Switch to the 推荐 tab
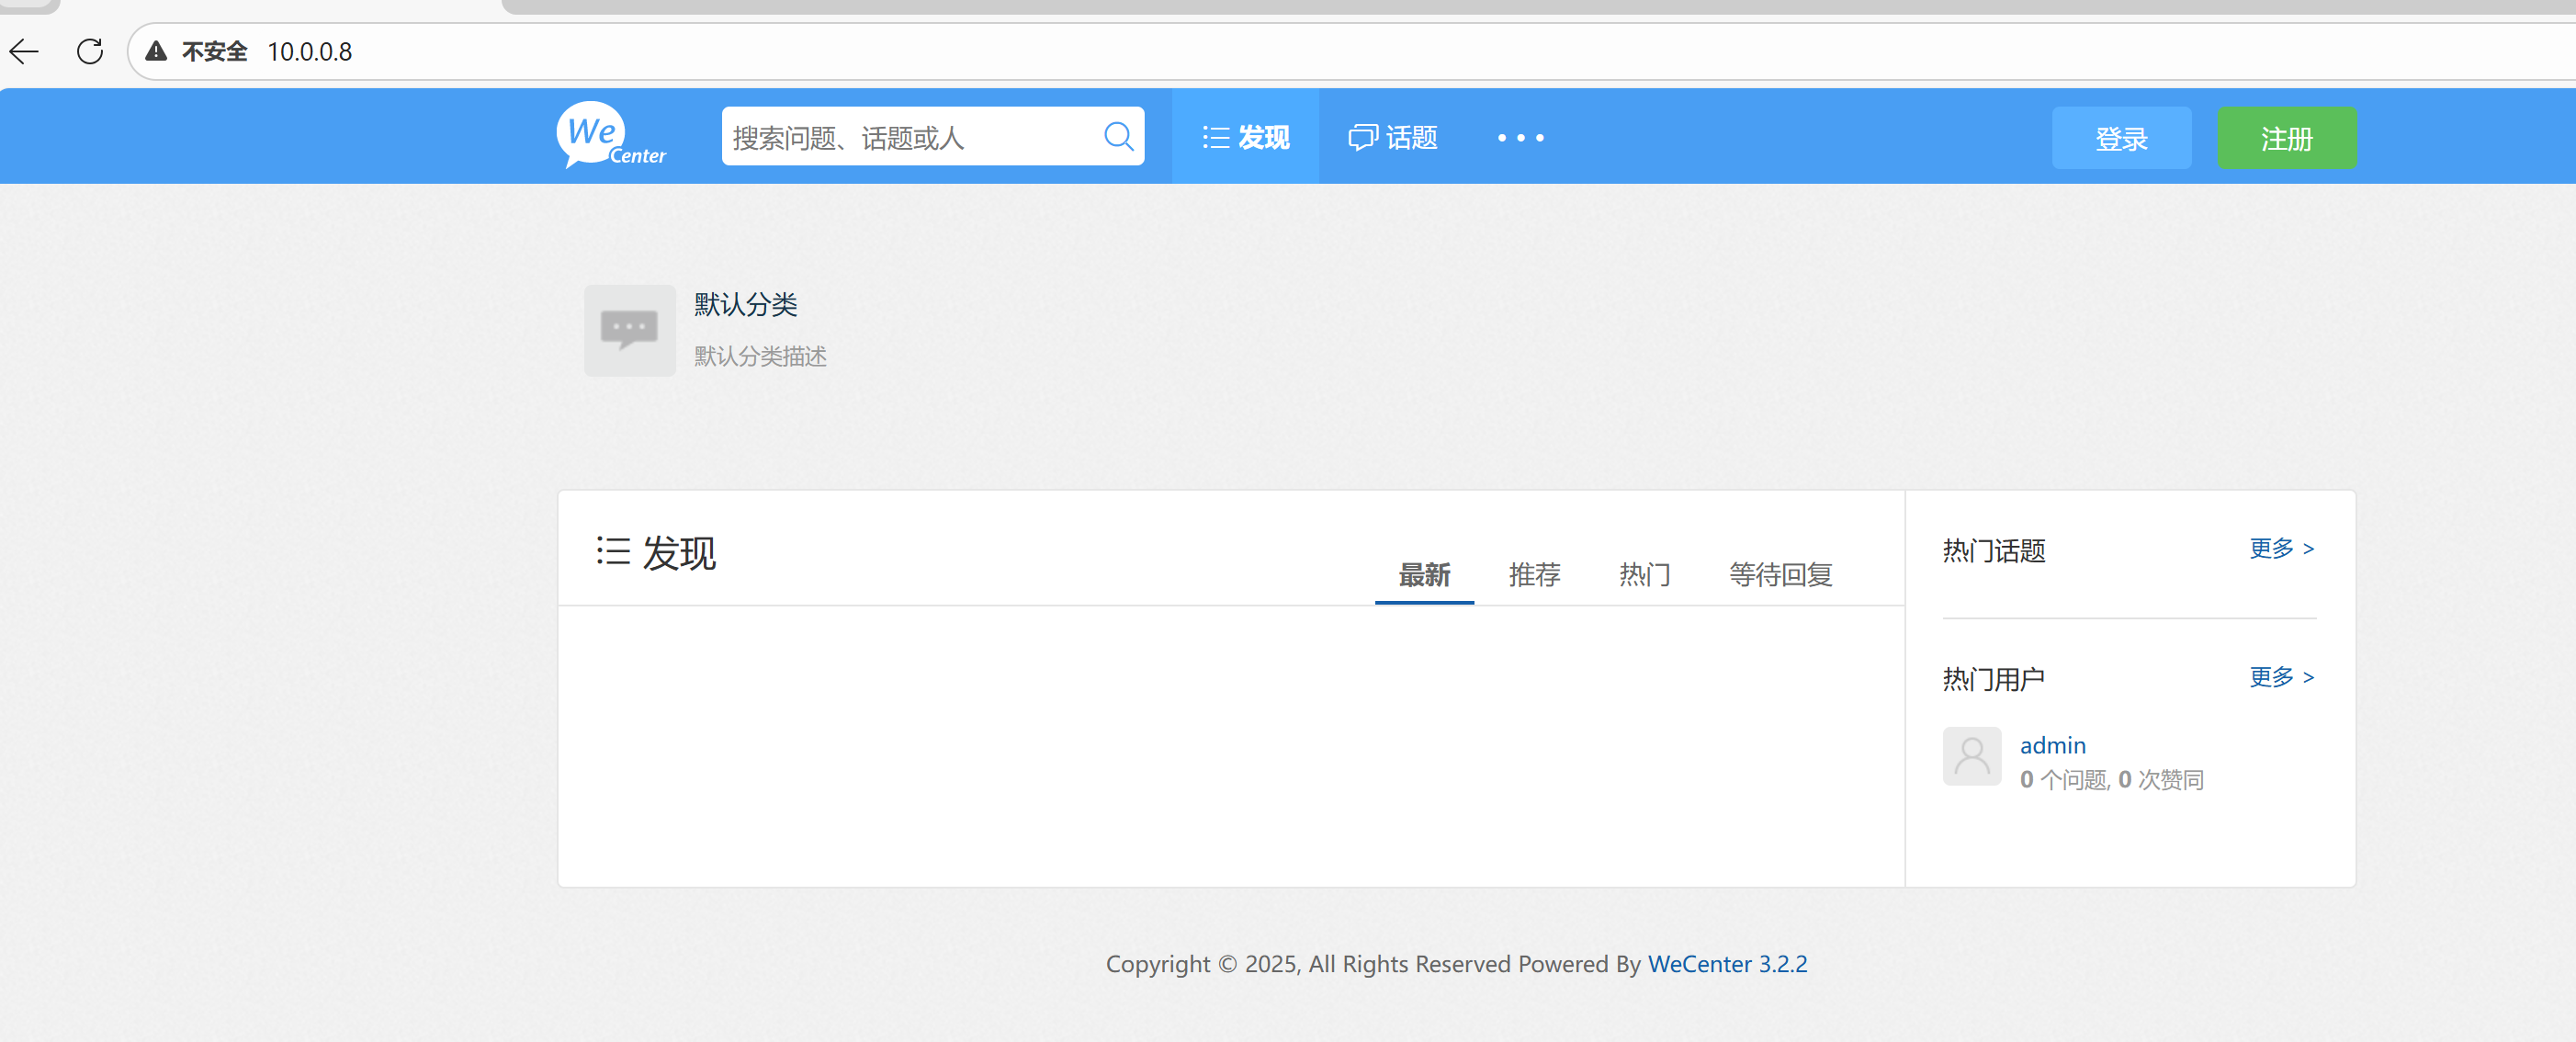This screenshot has width=2576, height=1042. point(1534,575)
